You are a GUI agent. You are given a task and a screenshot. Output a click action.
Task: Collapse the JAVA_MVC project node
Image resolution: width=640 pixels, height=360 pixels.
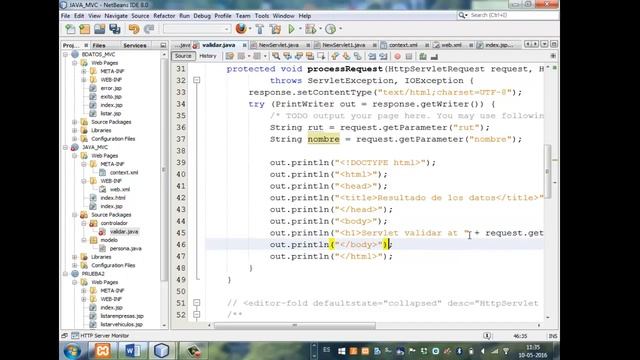(x=65, y=147)
